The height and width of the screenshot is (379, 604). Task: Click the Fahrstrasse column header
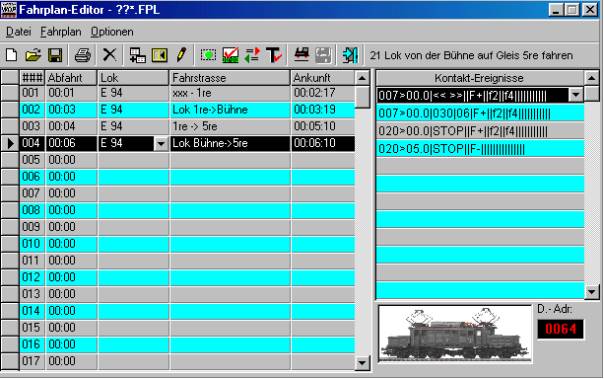tap(230, 78)
